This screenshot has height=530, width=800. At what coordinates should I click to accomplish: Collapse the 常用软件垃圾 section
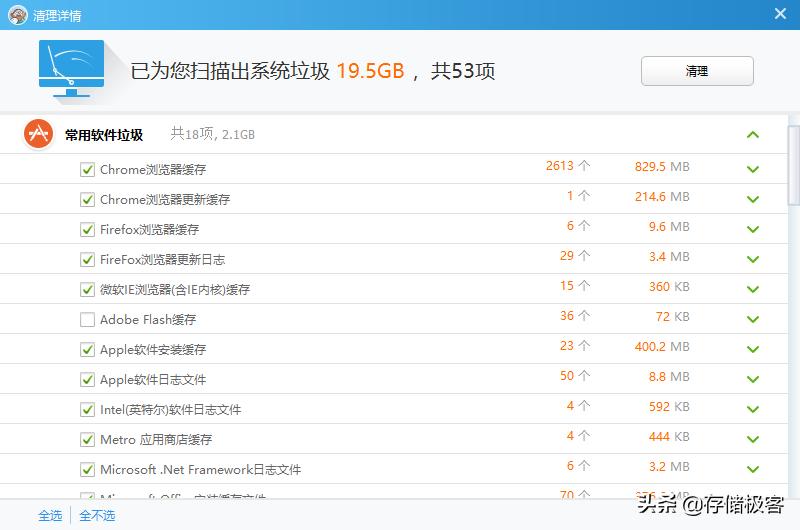point(753,135)
